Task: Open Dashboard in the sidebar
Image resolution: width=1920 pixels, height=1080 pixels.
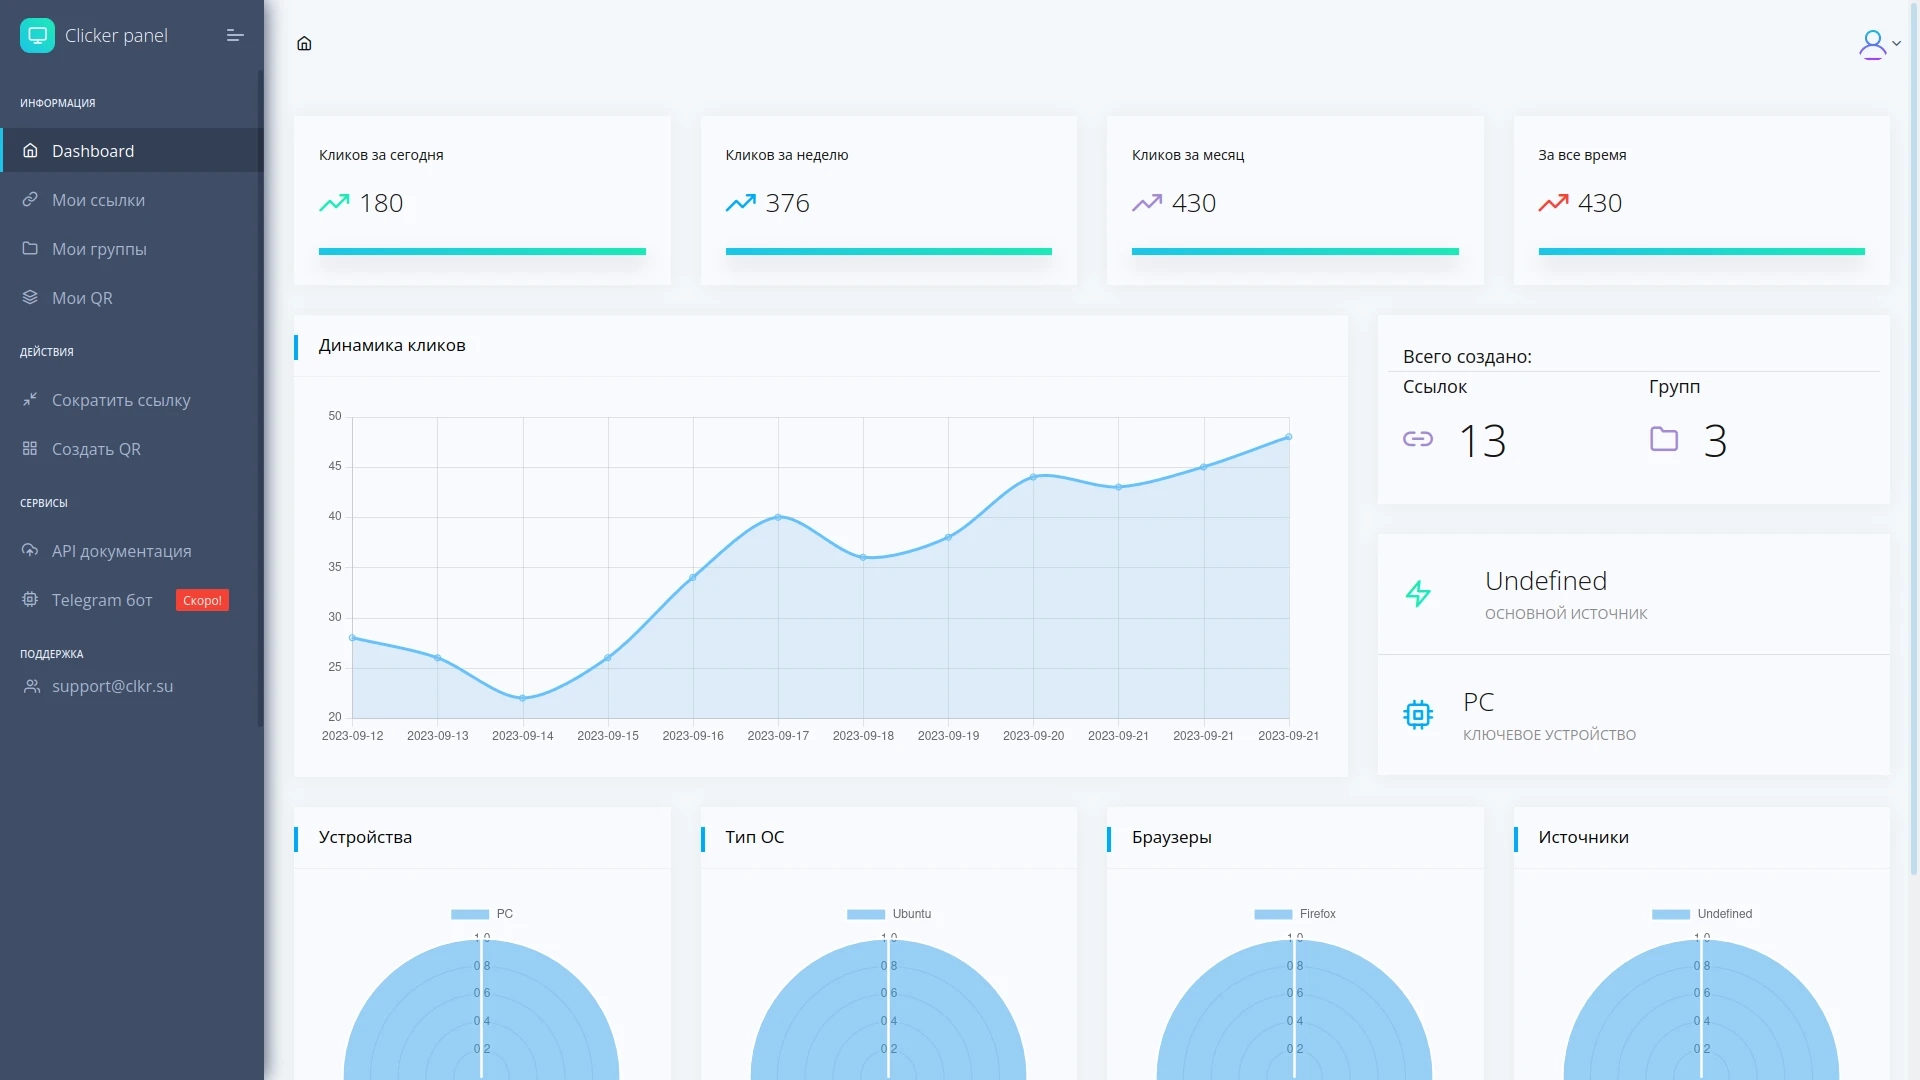Action: (x=132, y=150)
